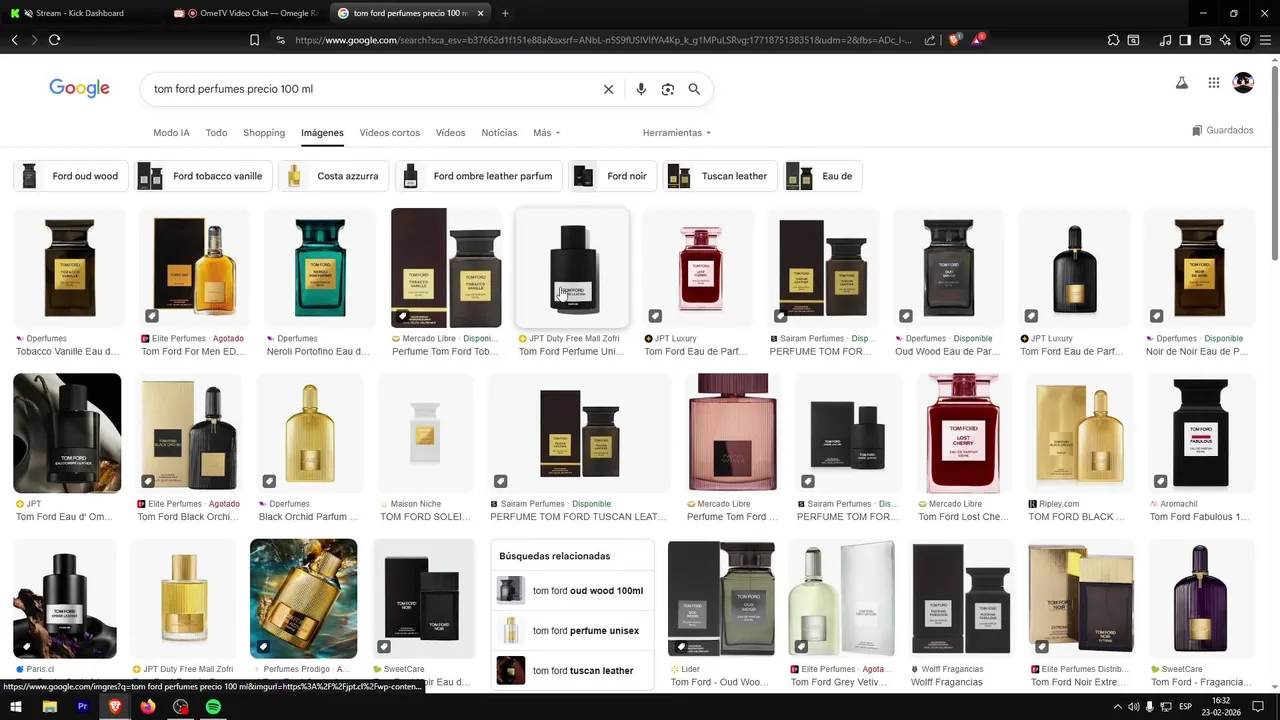Select related search tom ford perfume unisex

point(572,630)
